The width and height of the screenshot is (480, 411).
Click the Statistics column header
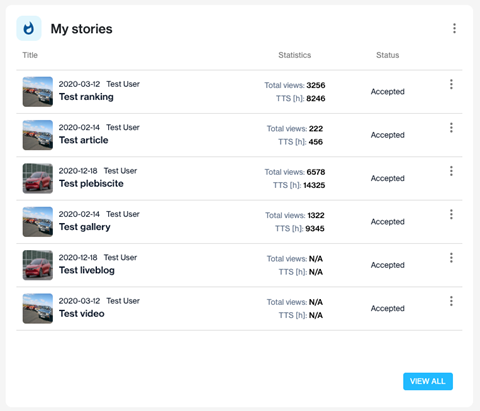[x=295, y=55]
